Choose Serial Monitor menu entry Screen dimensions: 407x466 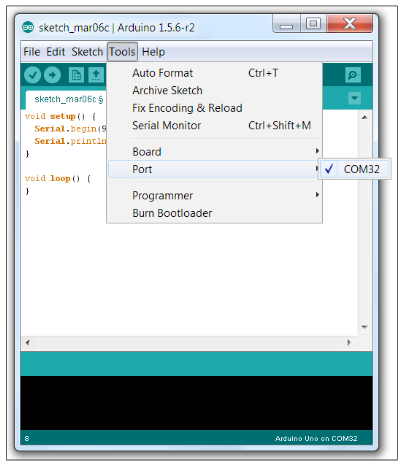(214, 125)
